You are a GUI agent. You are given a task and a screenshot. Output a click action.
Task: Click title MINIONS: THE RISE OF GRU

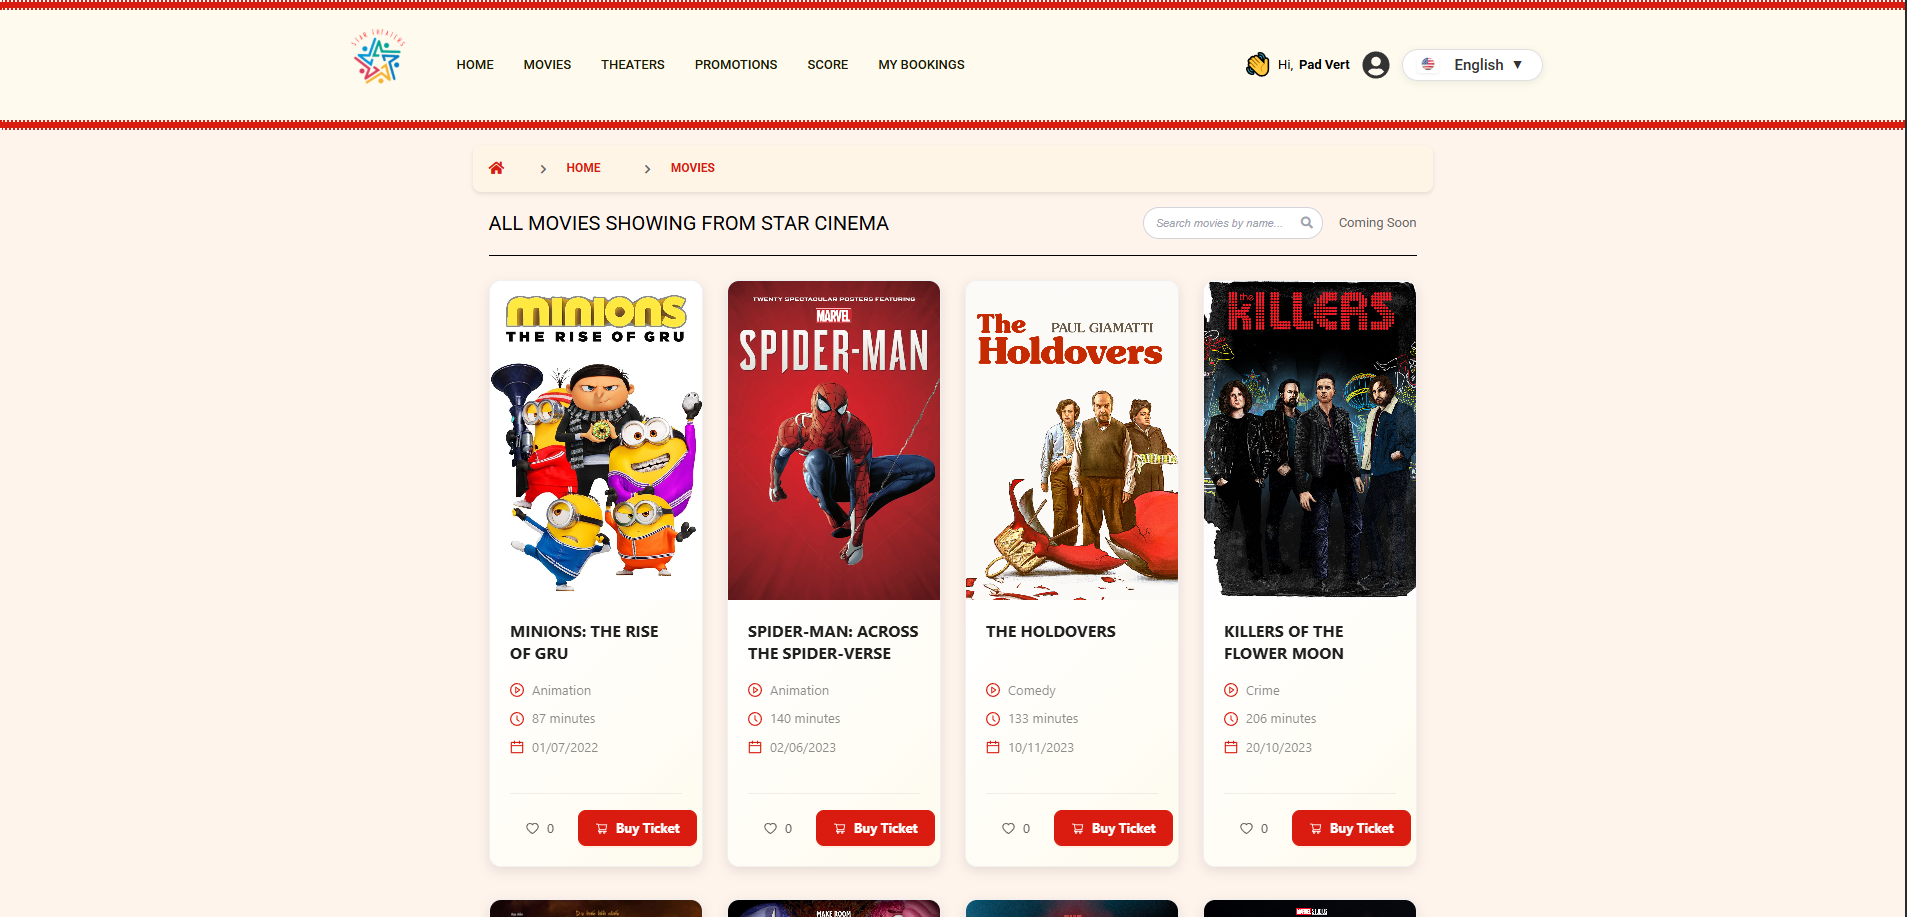pyautogui.click(x=584, y=642)
